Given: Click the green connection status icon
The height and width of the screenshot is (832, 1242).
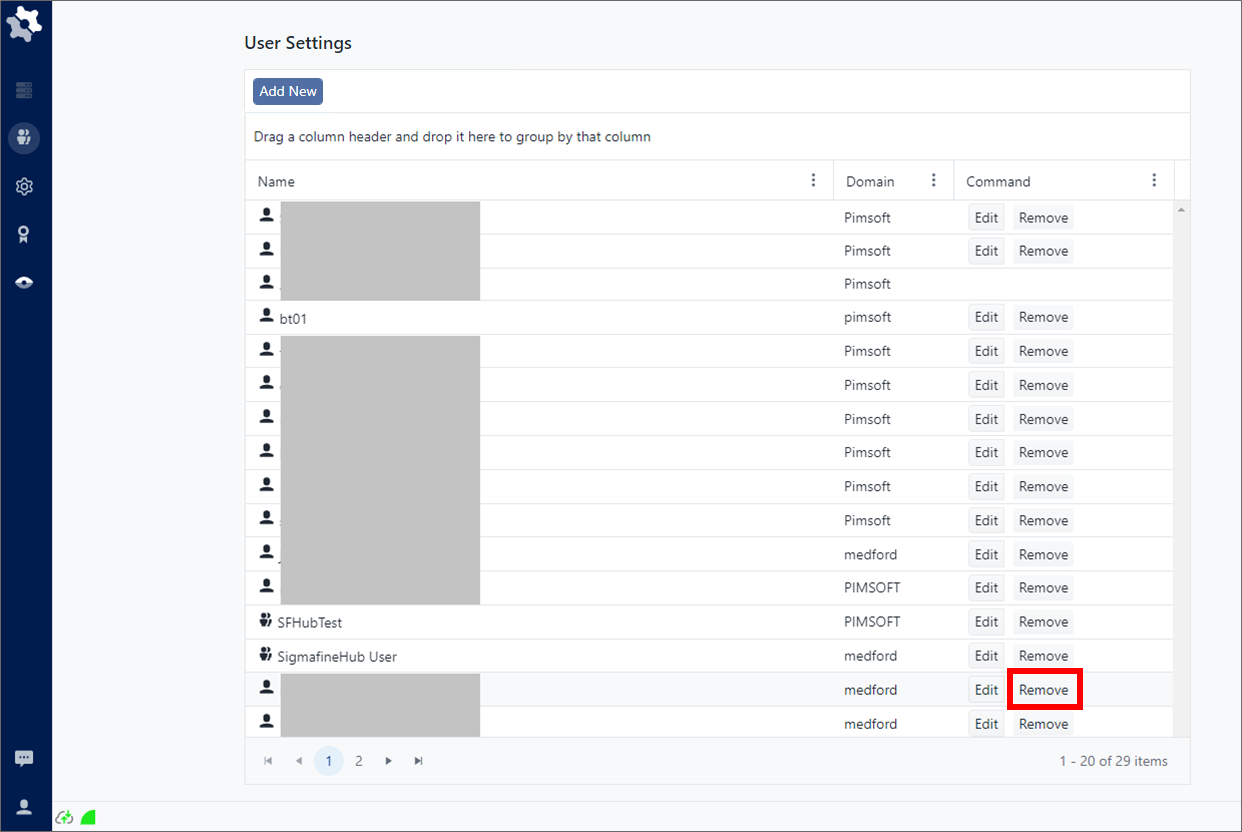Looking at the screenshot, I should click(88, 818).
